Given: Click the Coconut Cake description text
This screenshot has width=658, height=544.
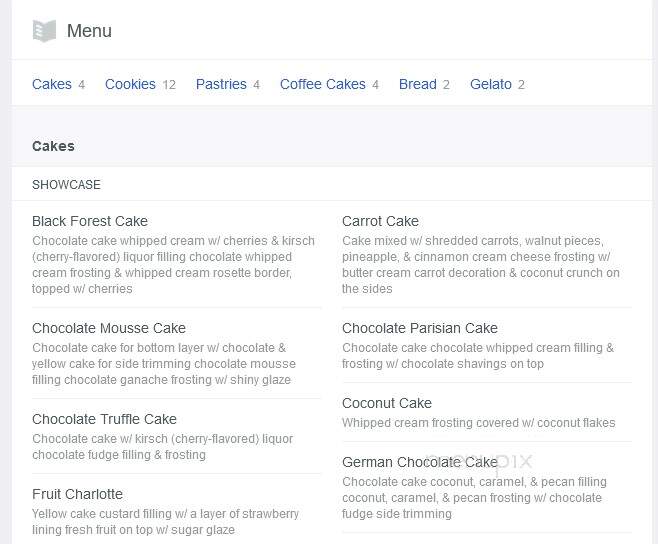Looking at the screenshot, I should tap(478, 423).
